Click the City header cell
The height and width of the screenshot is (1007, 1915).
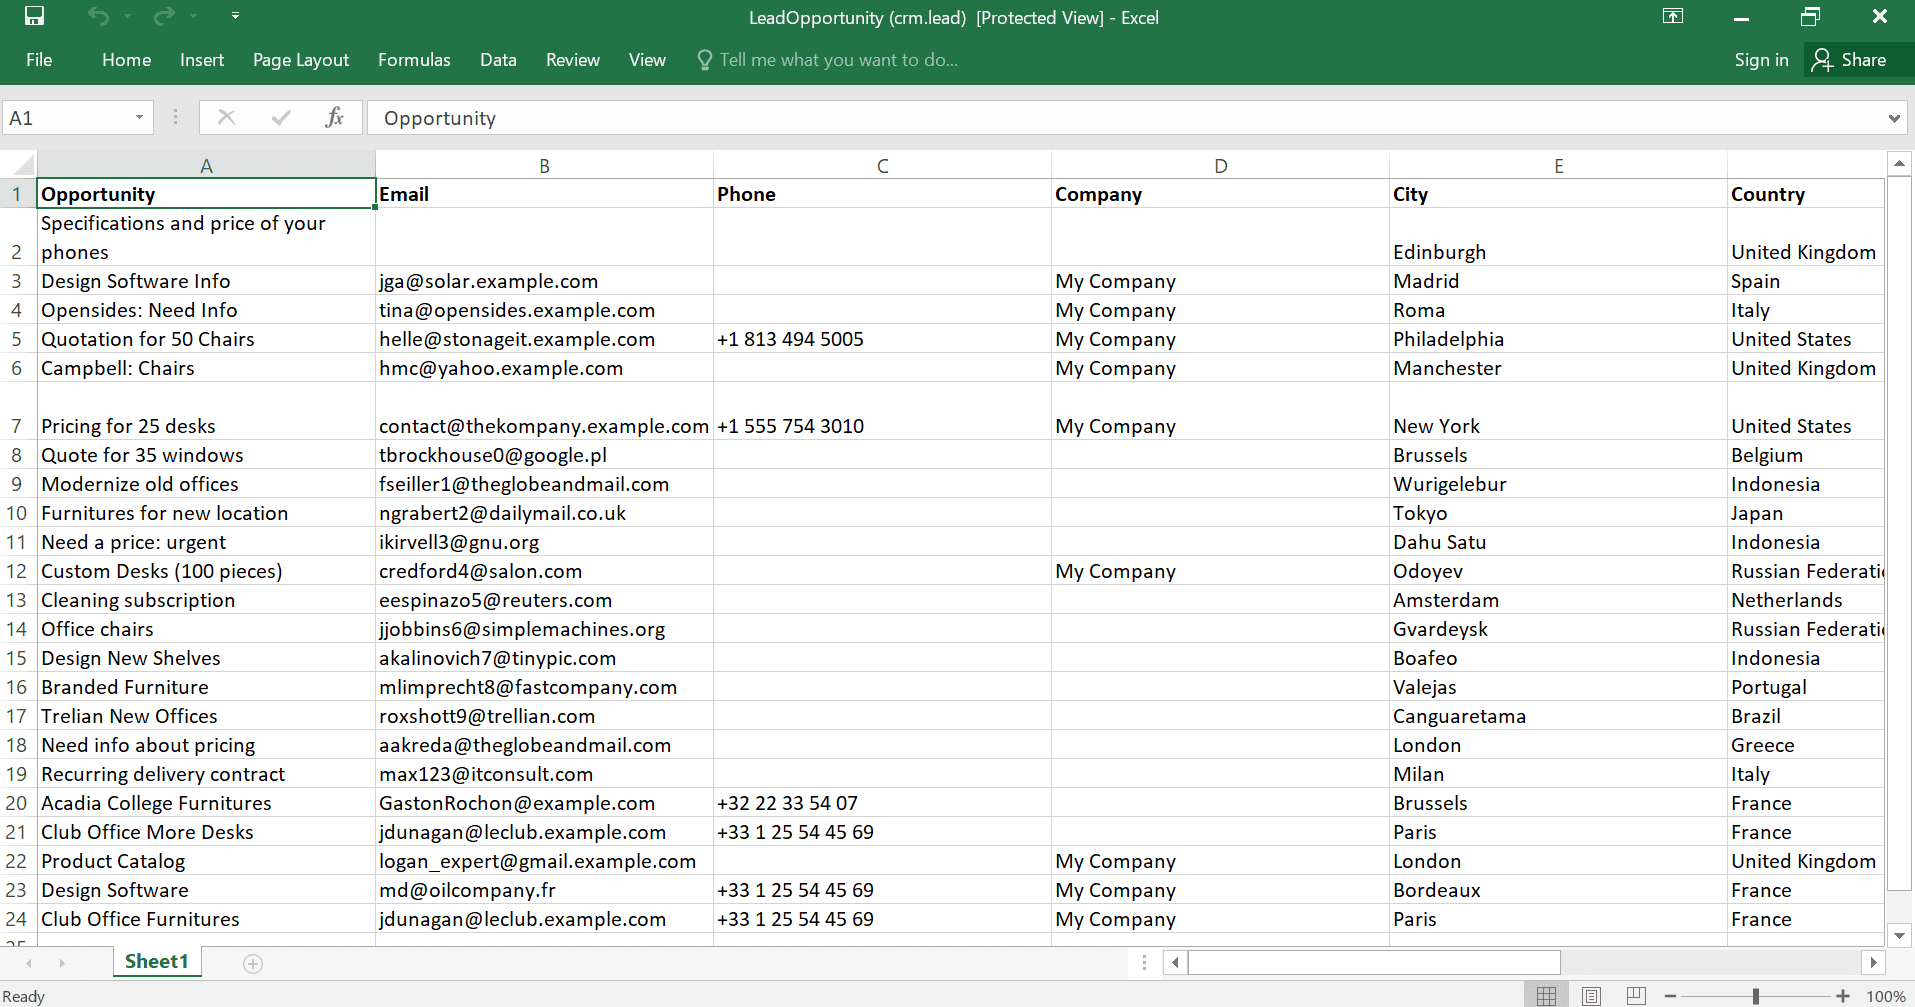[x=1559, y=194]
